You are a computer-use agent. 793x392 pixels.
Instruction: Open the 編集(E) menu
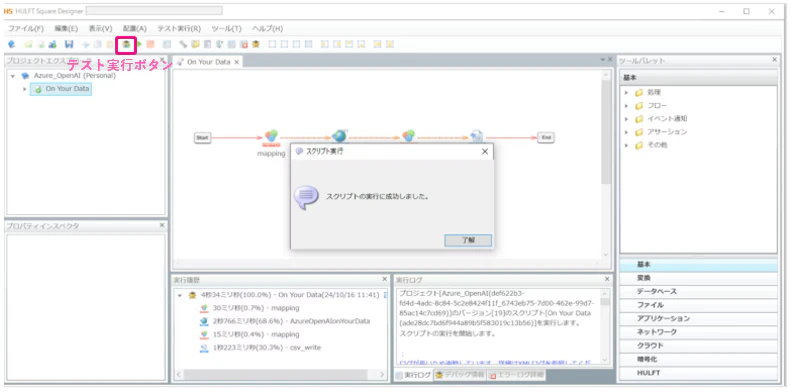(x=66, y=29)
